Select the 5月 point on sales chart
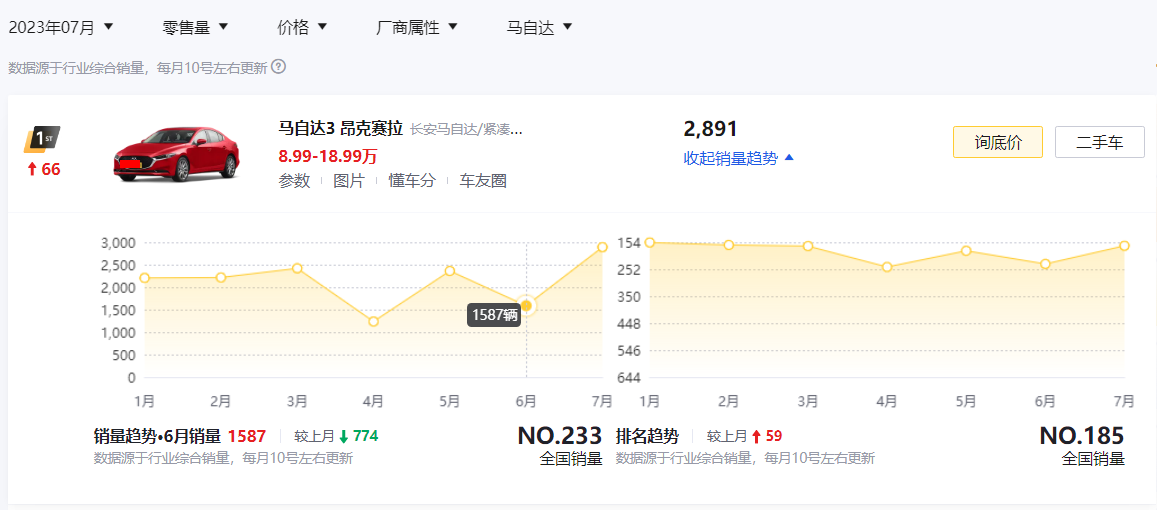 (x=449, y=271)
